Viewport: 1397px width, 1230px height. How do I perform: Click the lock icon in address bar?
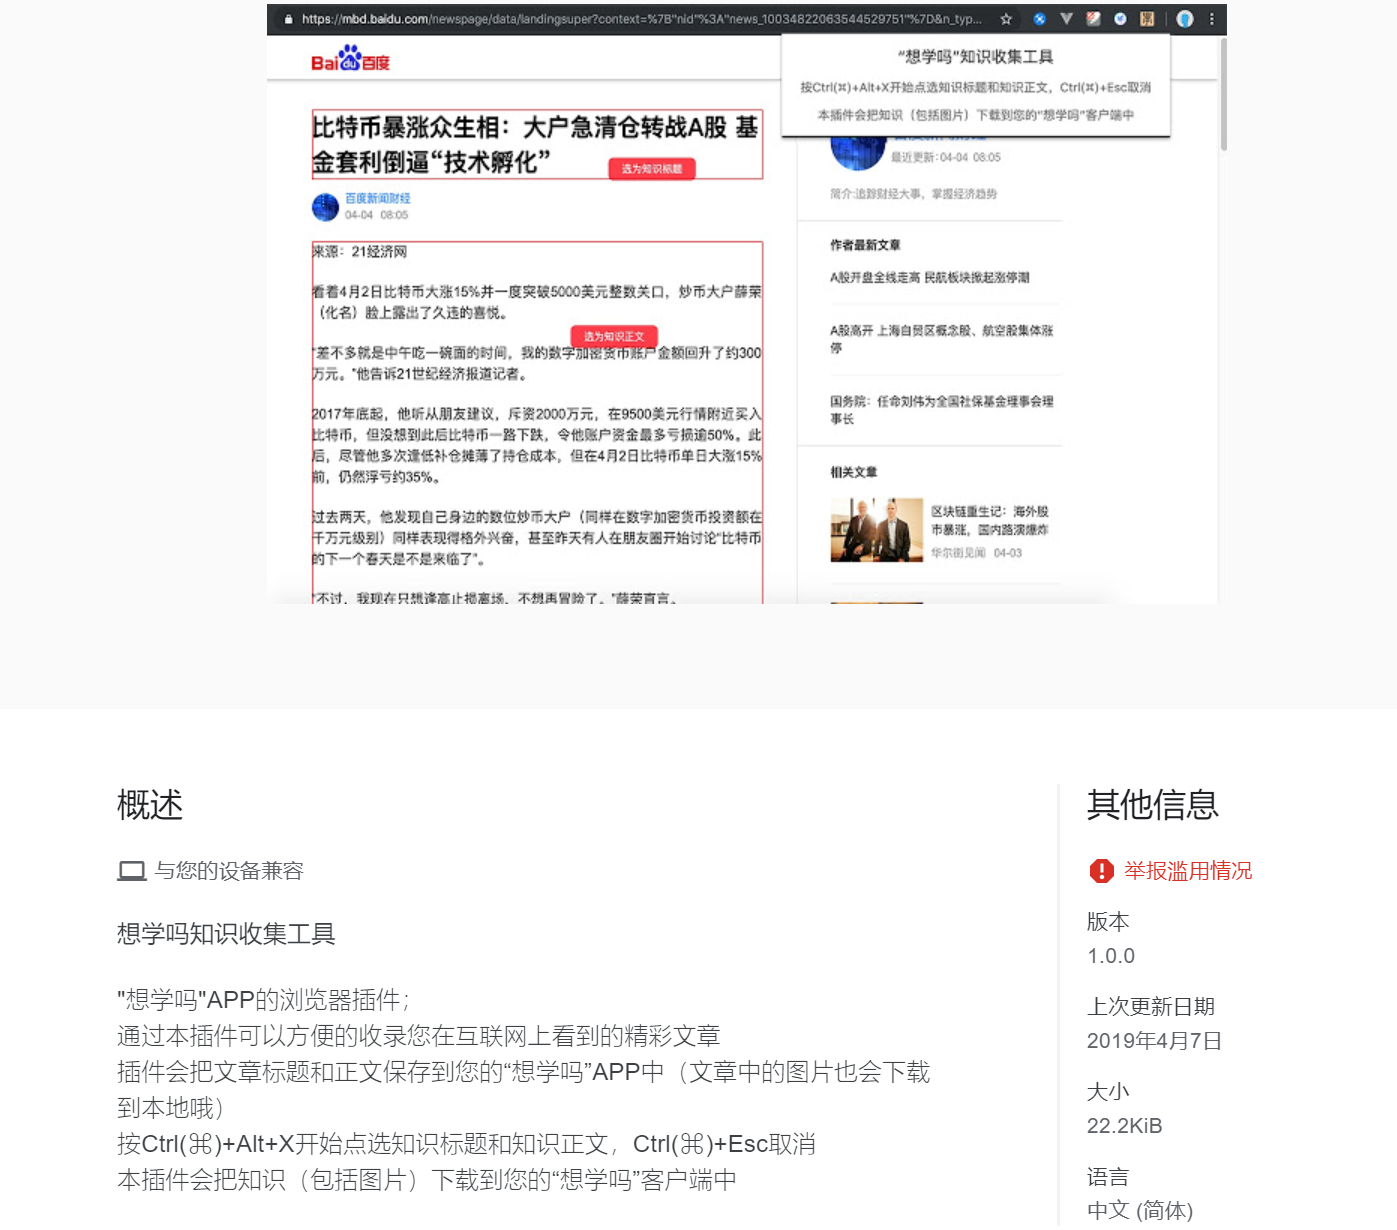coord(288,19)
